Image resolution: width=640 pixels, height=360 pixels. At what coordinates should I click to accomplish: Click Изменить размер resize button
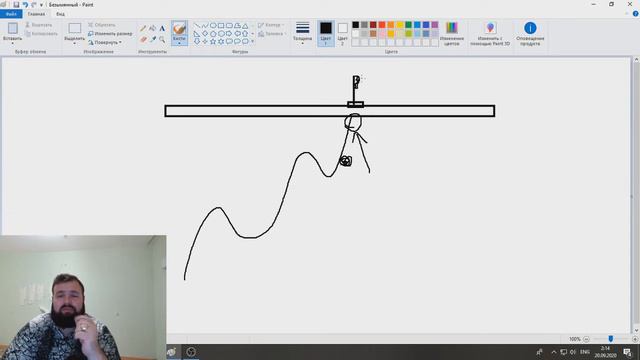(x=110, y=33)
